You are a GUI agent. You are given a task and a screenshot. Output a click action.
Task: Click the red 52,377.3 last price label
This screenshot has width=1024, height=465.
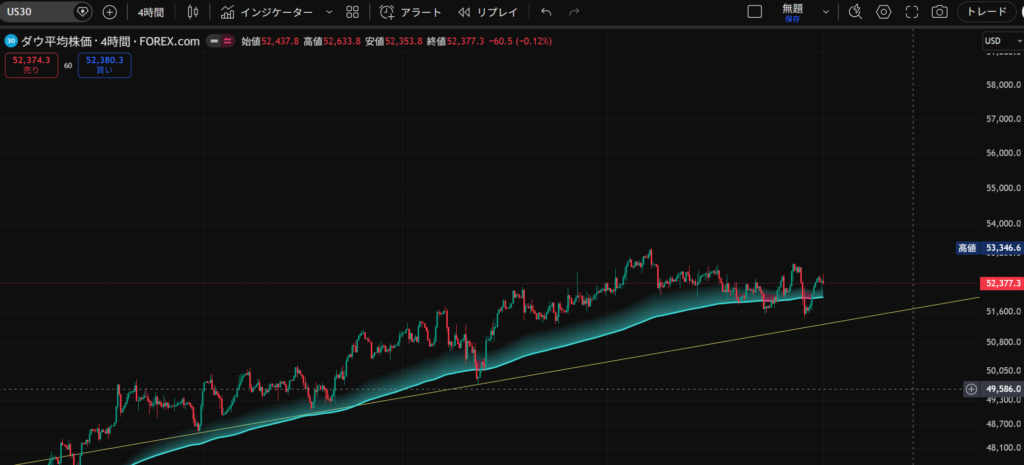(x=1000, y=283)
